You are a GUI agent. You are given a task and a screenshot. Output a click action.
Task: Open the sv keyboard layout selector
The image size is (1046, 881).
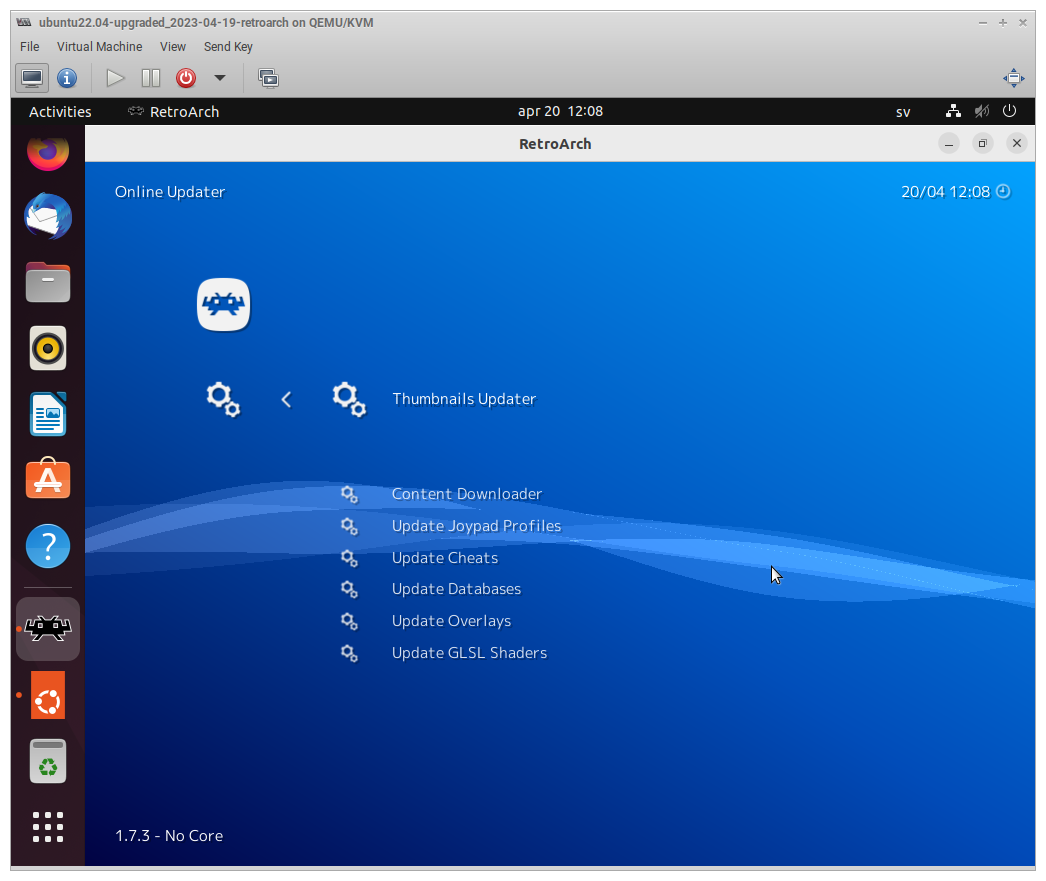[903, 111]
